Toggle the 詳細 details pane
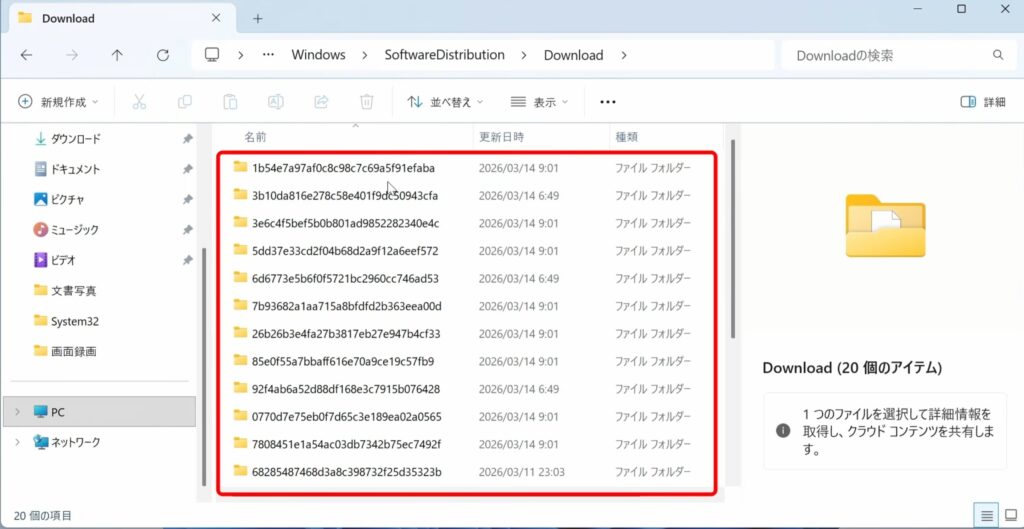 [982, 102]
